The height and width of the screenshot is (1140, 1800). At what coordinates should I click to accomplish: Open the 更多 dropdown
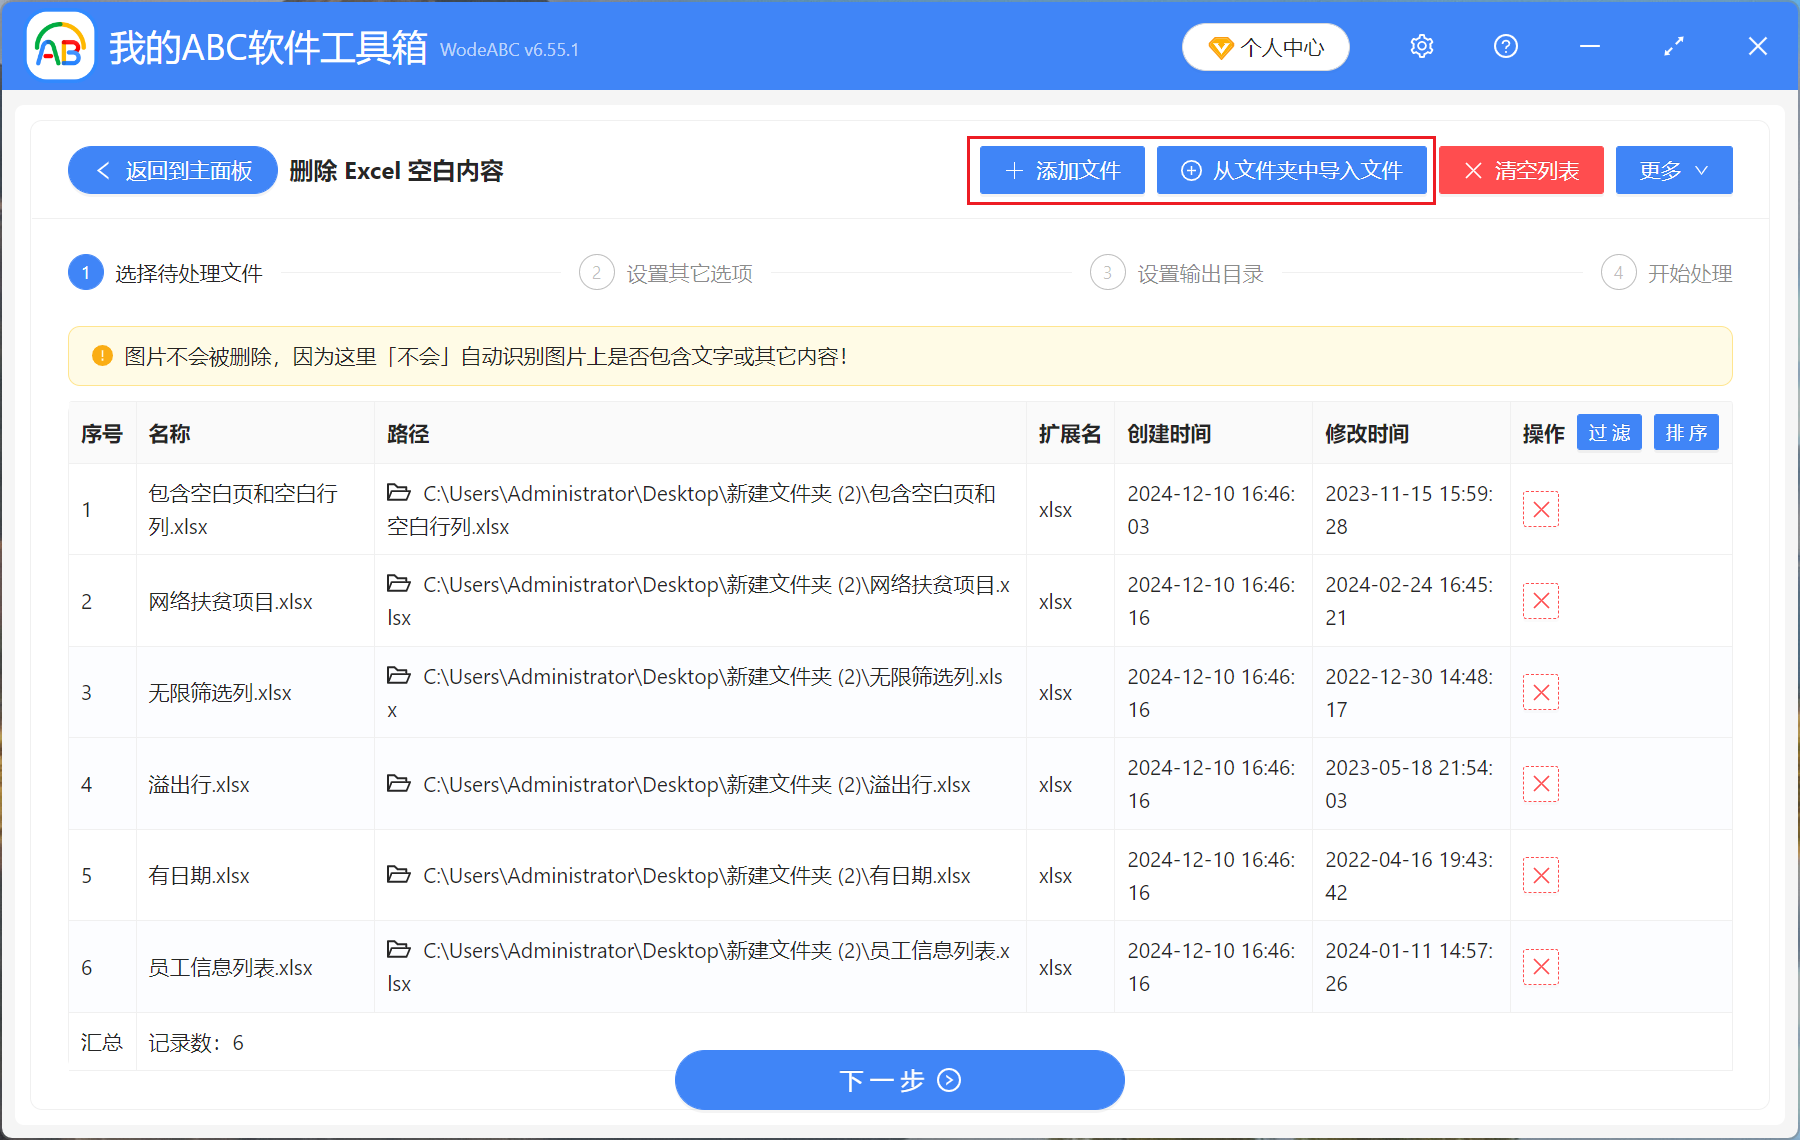[1673, 170]
